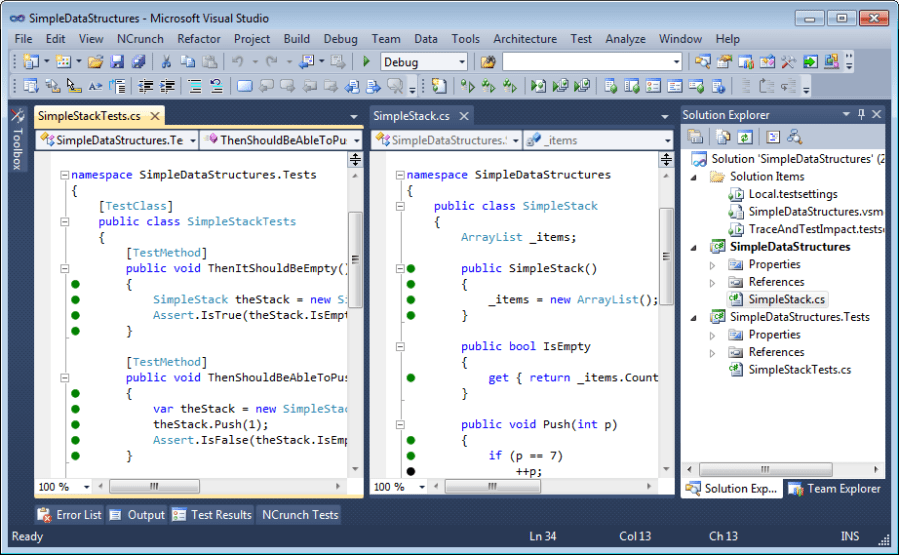The height and width of the screenshot is (555, 899).
Task: Toggle split view at top of SimpleStackTests editor
Action: 355,159
